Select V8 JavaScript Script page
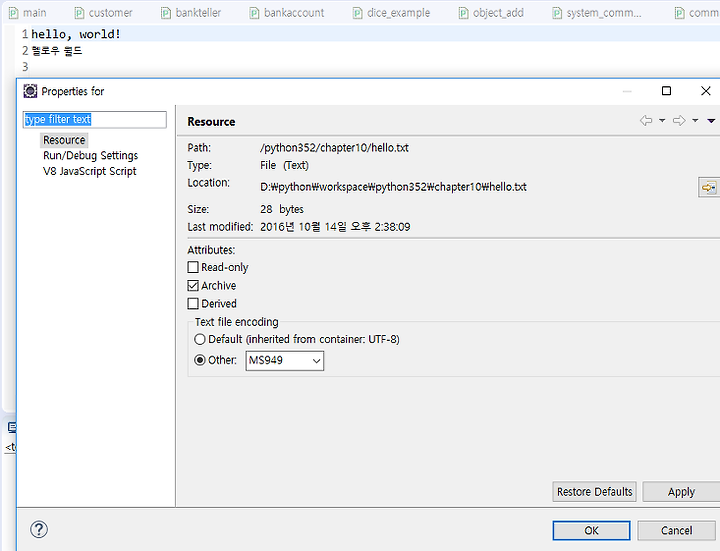Screen dimensions: 720x551 pyautogui.click(x=90, y=171)
